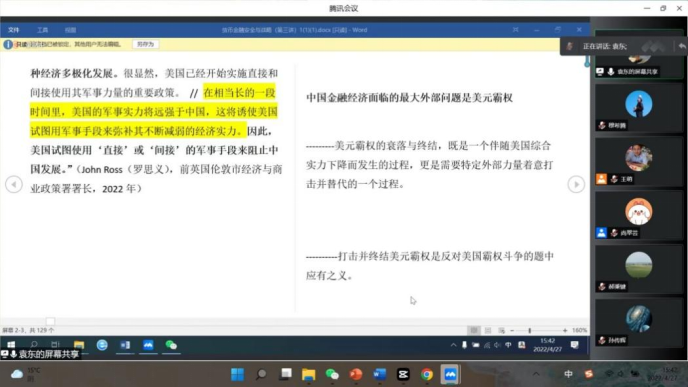Click the 另存为 button in yellow bar
This screenshot has width=688, height=387.
pos(146,44)
